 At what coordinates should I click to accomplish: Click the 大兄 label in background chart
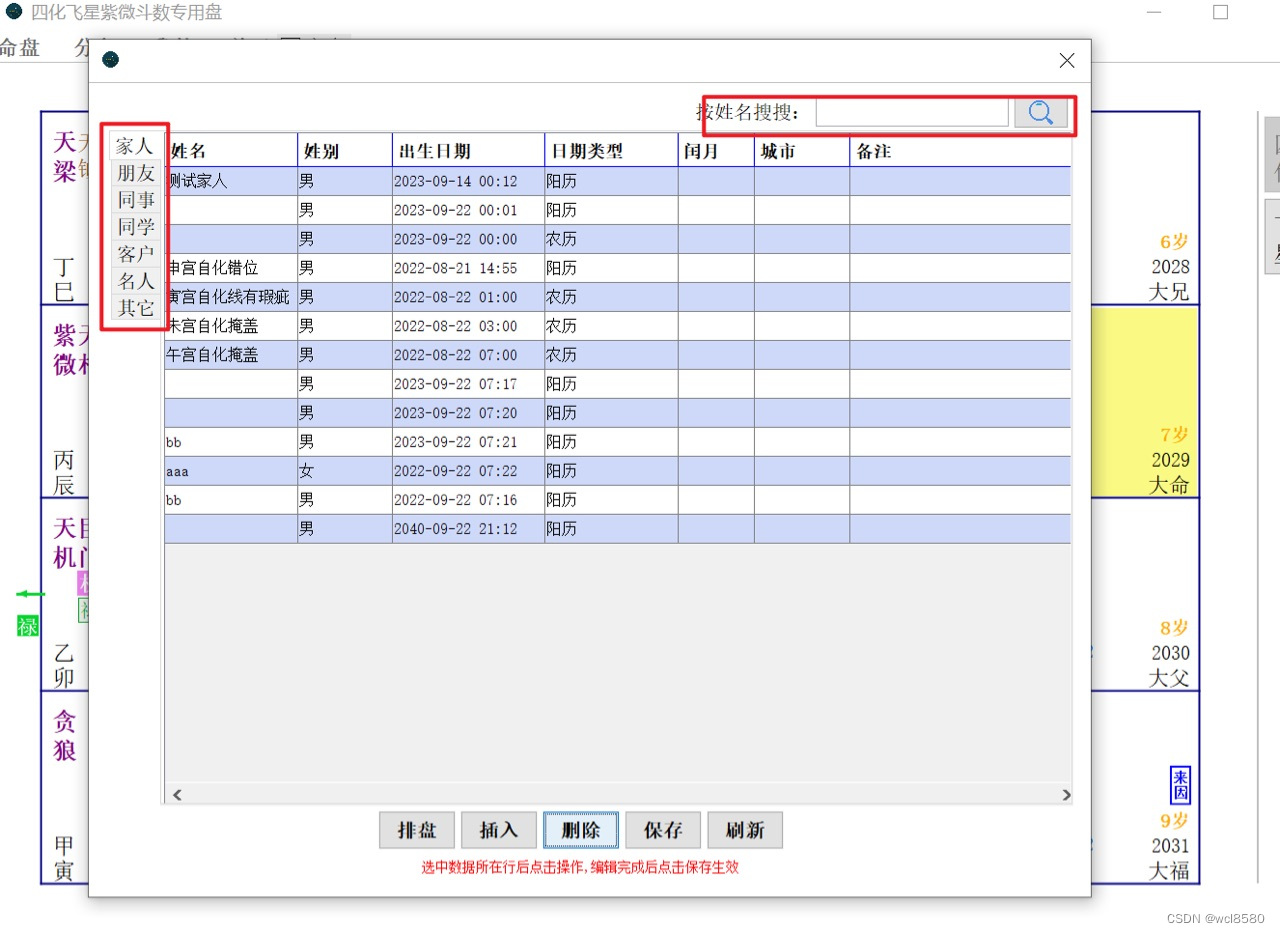coord(1169,292)
